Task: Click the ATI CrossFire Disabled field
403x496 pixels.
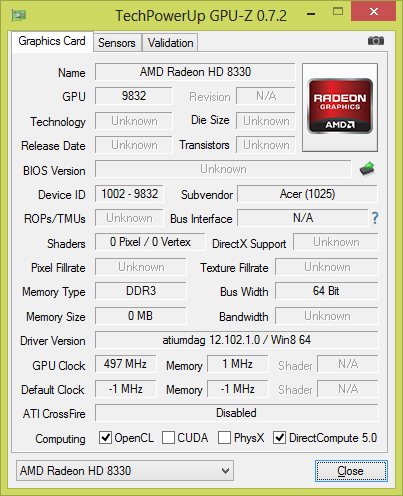Action: coord(237,413)
